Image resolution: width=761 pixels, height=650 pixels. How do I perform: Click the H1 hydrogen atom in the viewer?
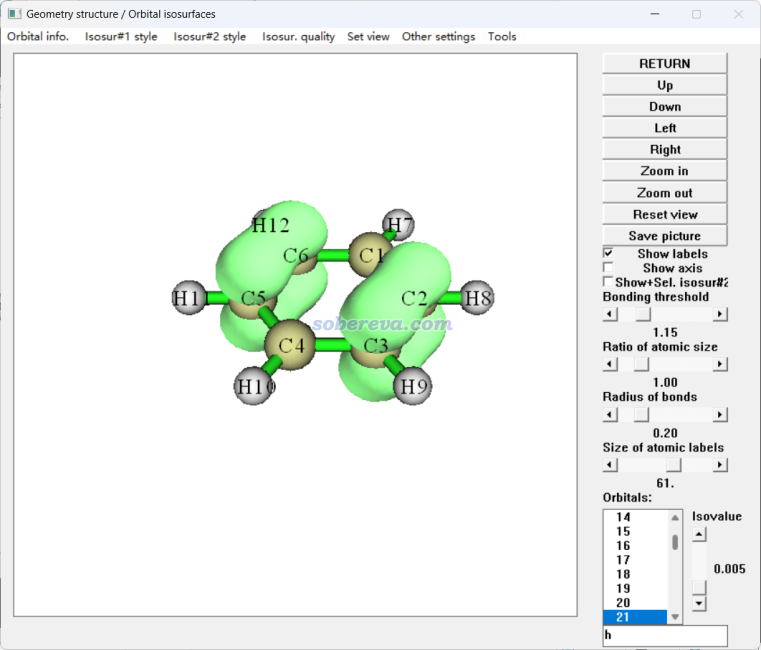[x=189, y=298]
